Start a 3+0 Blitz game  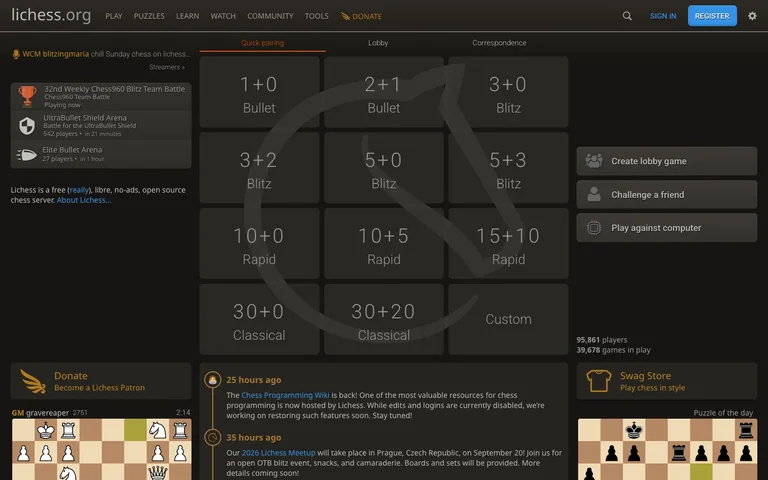(508, 92)
